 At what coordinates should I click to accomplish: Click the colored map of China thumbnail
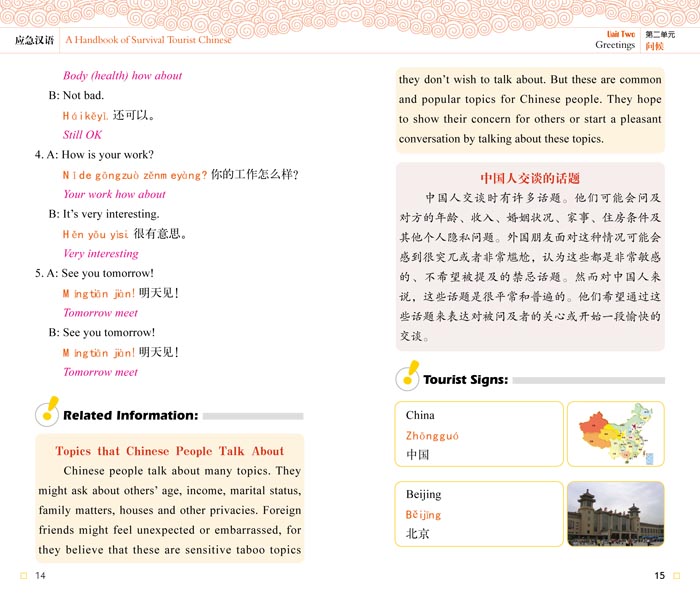(x=616, y=434)
